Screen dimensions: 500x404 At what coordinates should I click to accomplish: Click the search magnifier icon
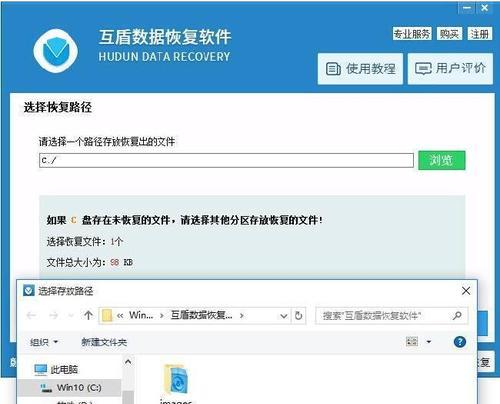pos(457,315)
